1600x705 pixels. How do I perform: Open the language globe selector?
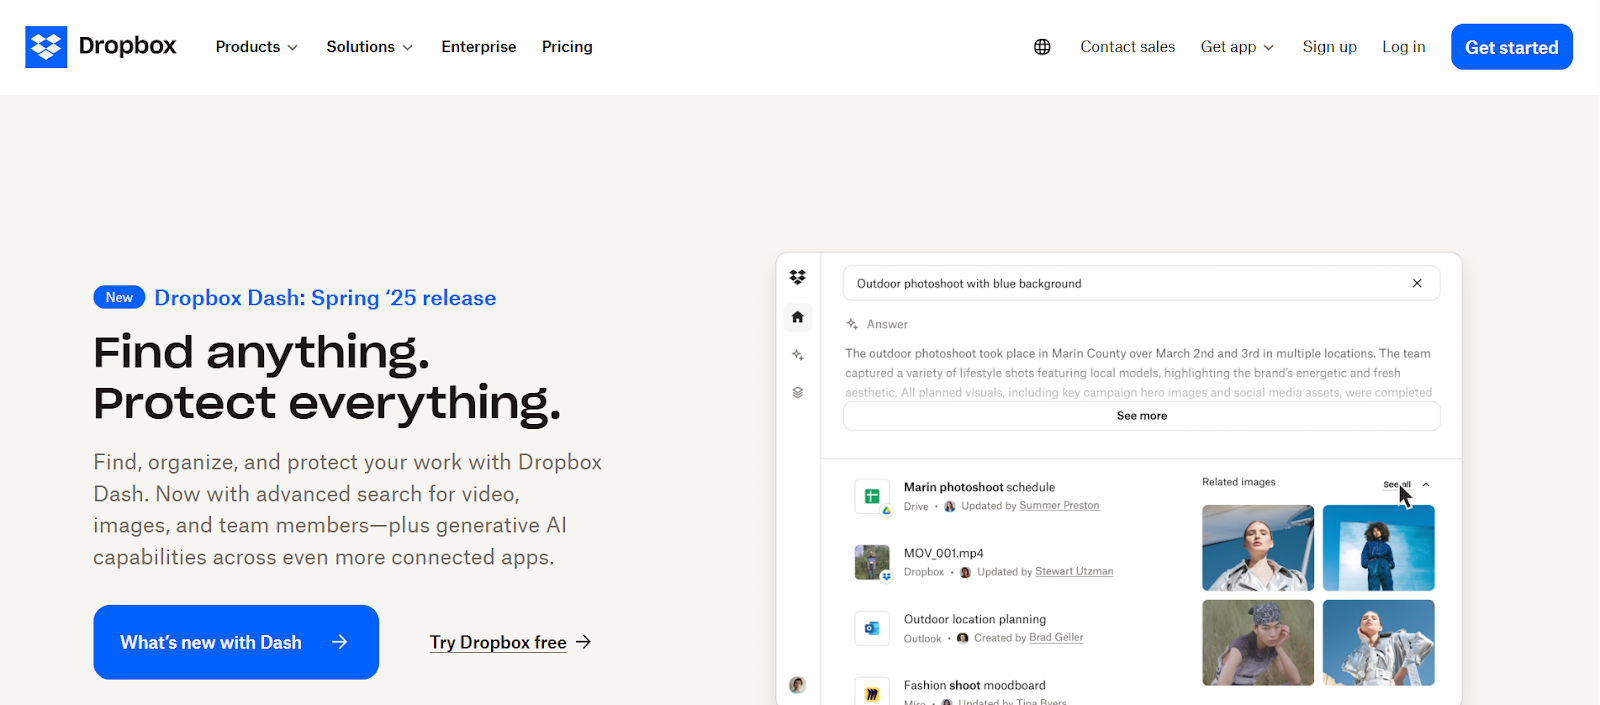click(x=1042, y=47)
